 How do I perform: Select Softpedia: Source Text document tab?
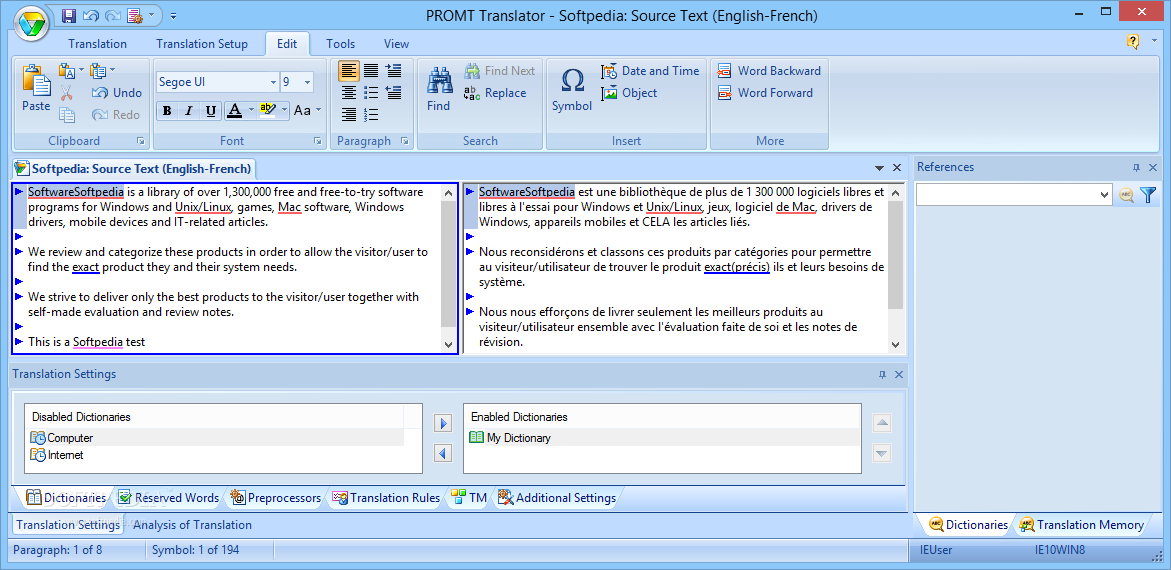point(134,167)
